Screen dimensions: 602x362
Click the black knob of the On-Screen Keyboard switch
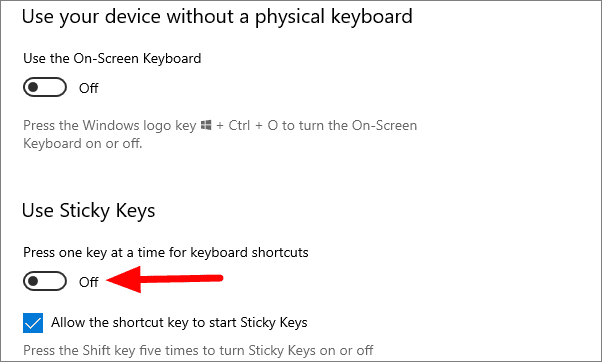pyautogui.click(x=34, y=88)
